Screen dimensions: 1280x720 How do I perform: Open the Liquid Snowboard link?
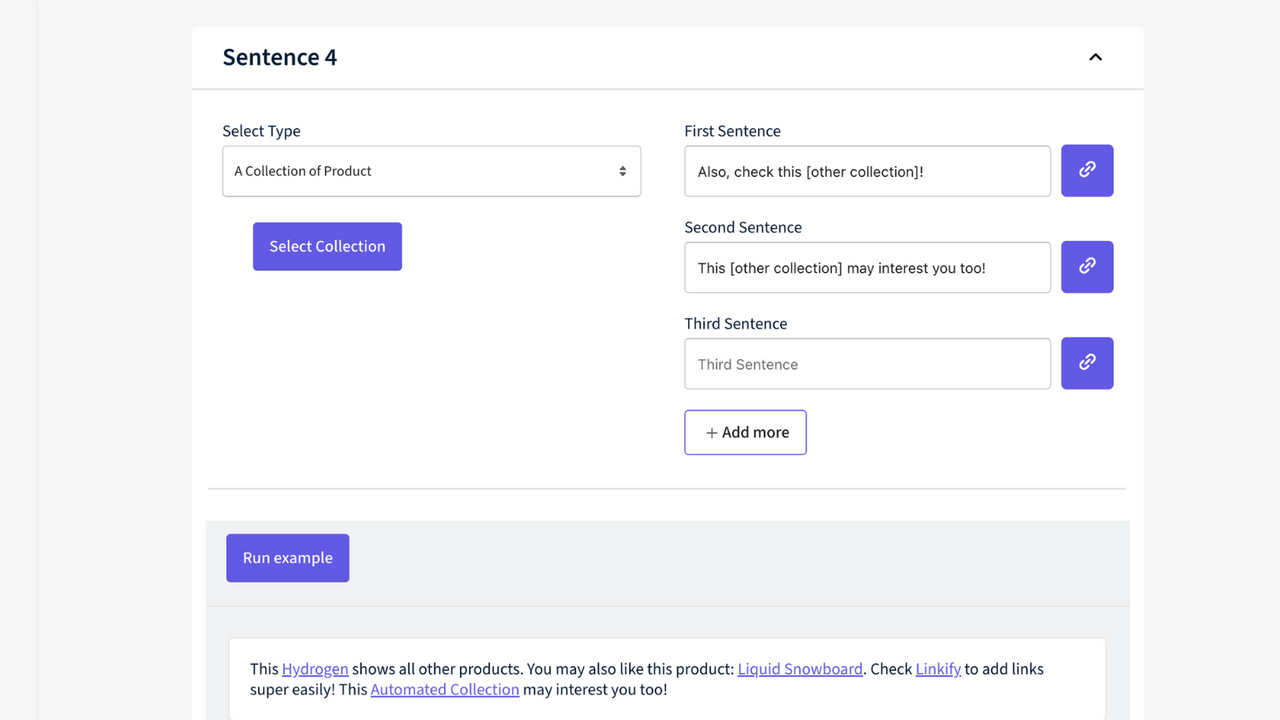coord(800,669)
